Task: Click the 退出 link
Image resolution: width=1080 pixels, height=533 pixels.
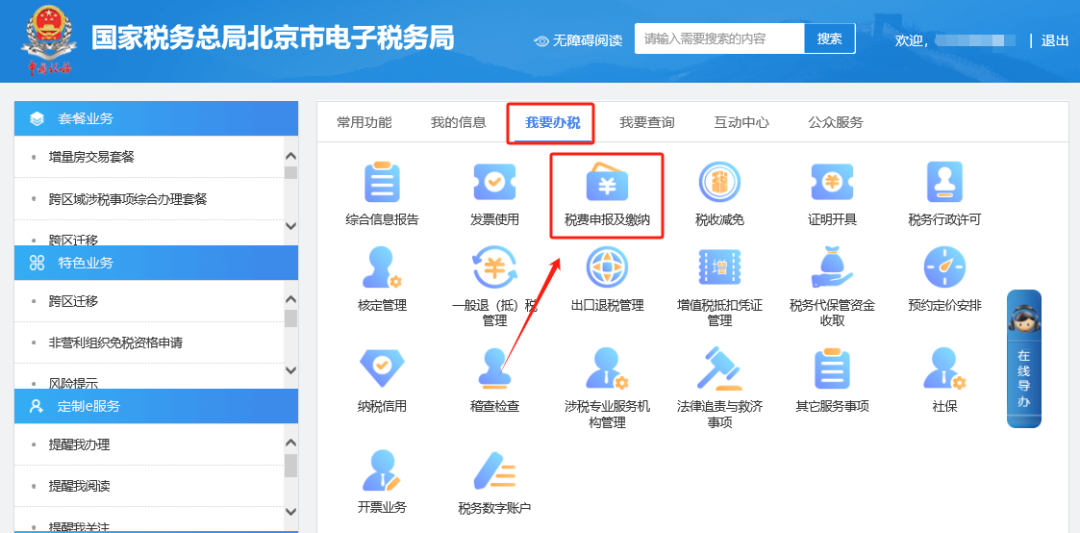Action: [x=1055, y=41]
